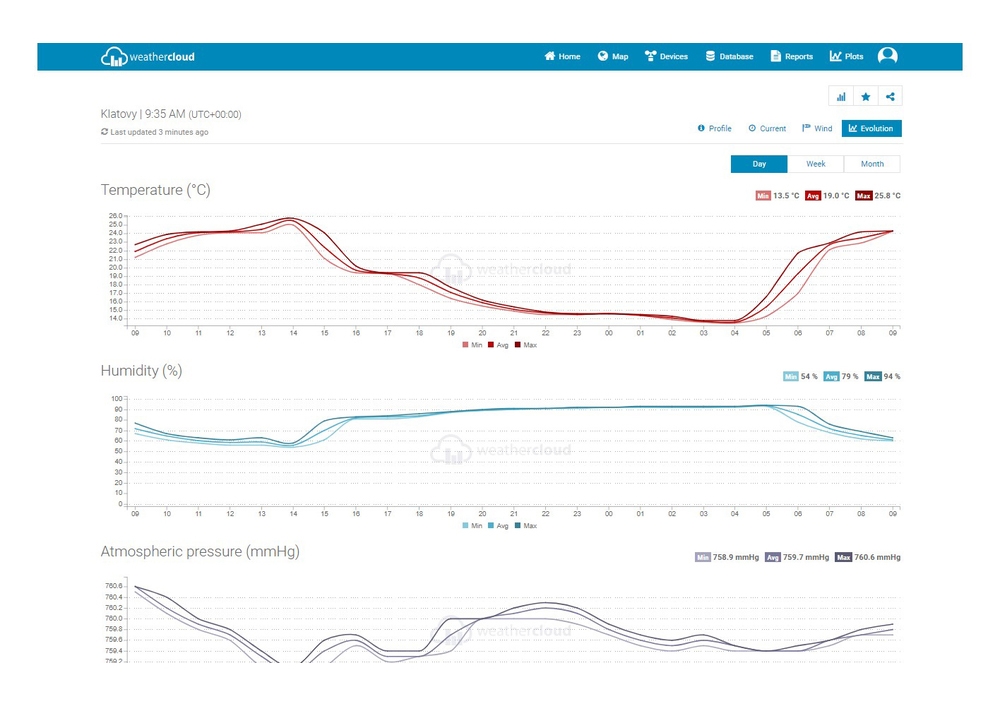Viewport: 1000px width, 706px height.
Task: Switch to the Profile tab
Action: (714, 129)
